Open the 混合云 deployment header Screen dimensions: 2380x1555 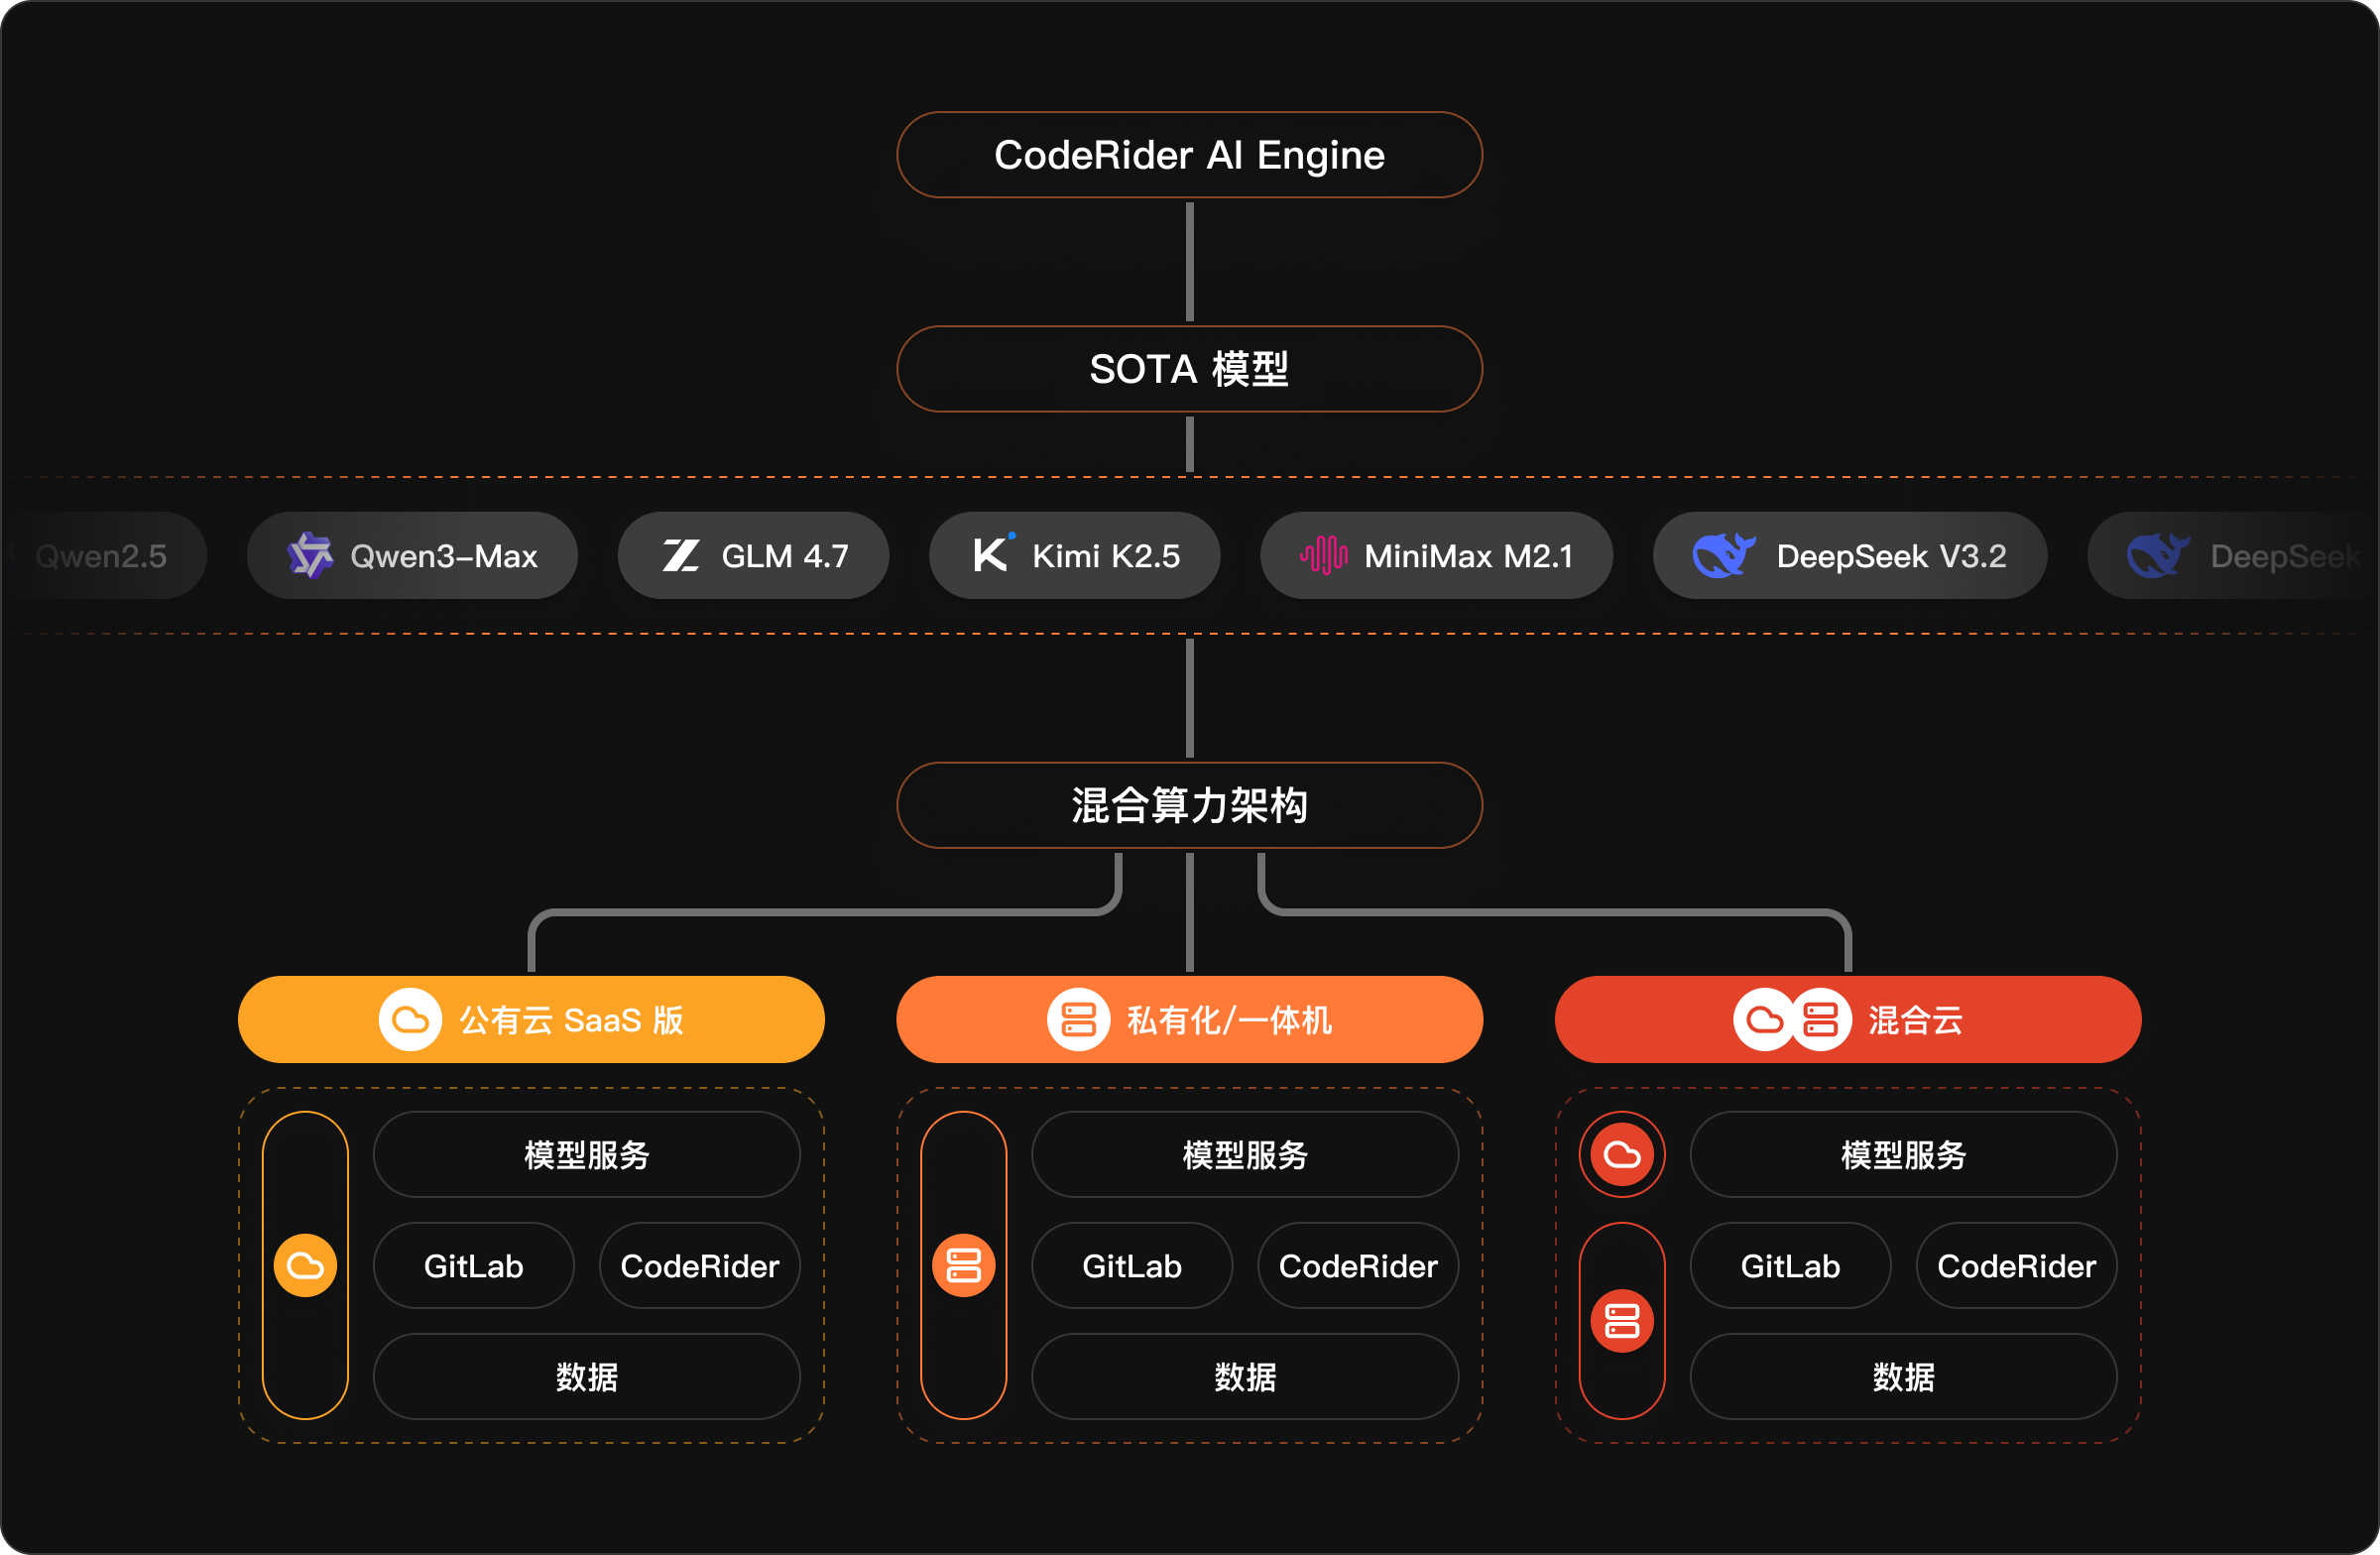pyautogui.click(x=1847, y=1020)
